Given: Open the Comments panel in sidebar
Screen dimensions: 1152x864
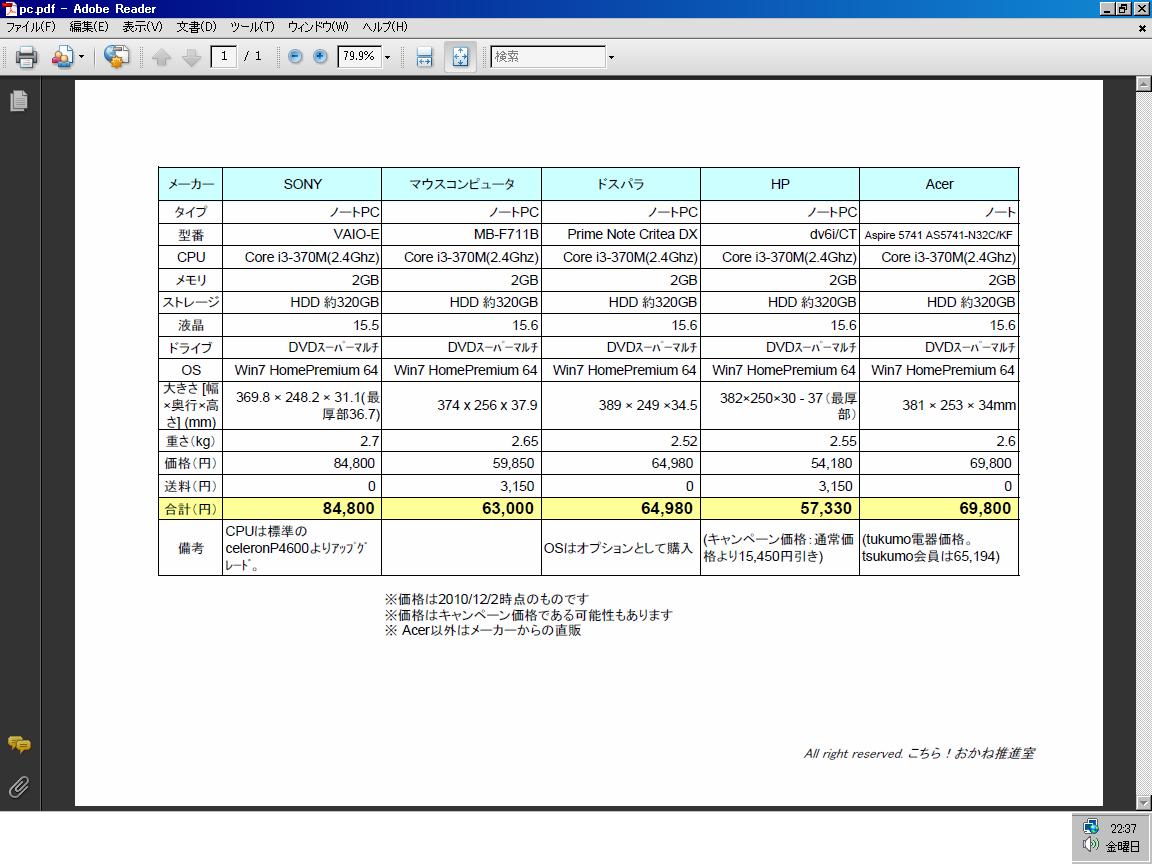Looking at the screenshot, I should pos(19,744).
